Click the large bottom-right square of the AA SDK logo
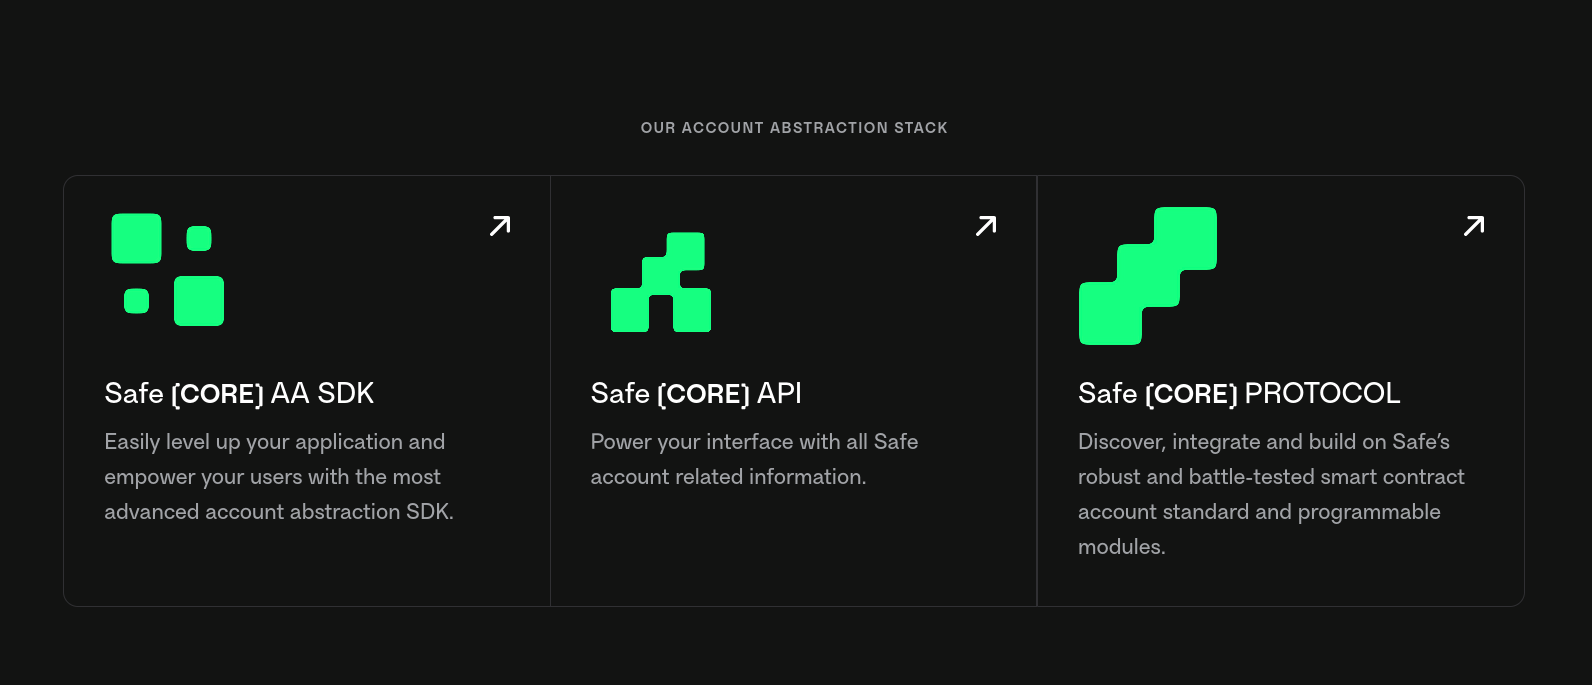The width and height of the screenshot is (1592, 685). coord(199,301)
